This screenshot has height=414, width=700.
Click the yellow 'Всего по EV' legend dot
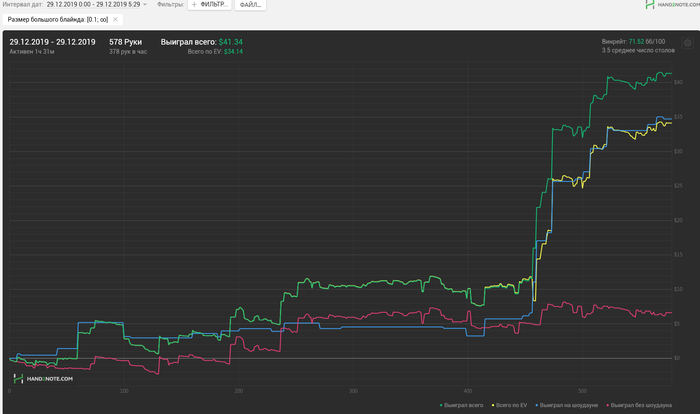(x=493, y=406)
